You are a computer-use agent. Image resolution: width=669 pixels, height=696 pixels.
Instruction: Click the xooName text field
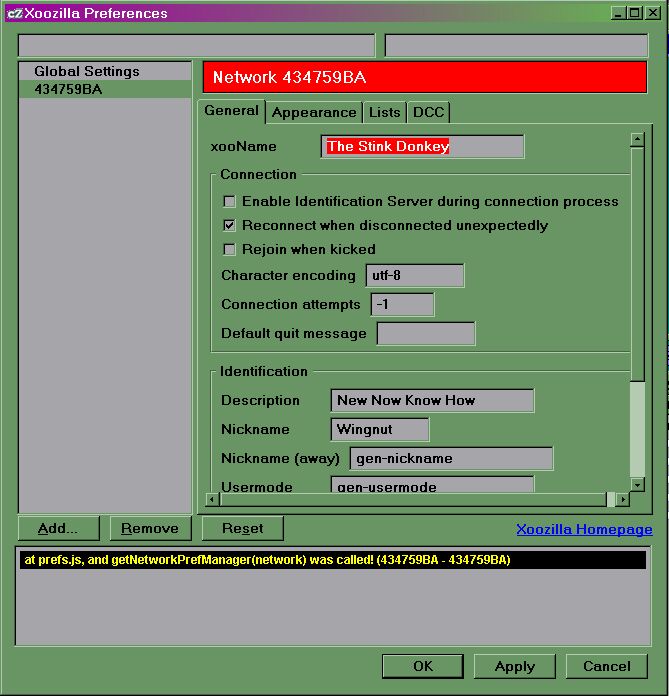[422, 146]
